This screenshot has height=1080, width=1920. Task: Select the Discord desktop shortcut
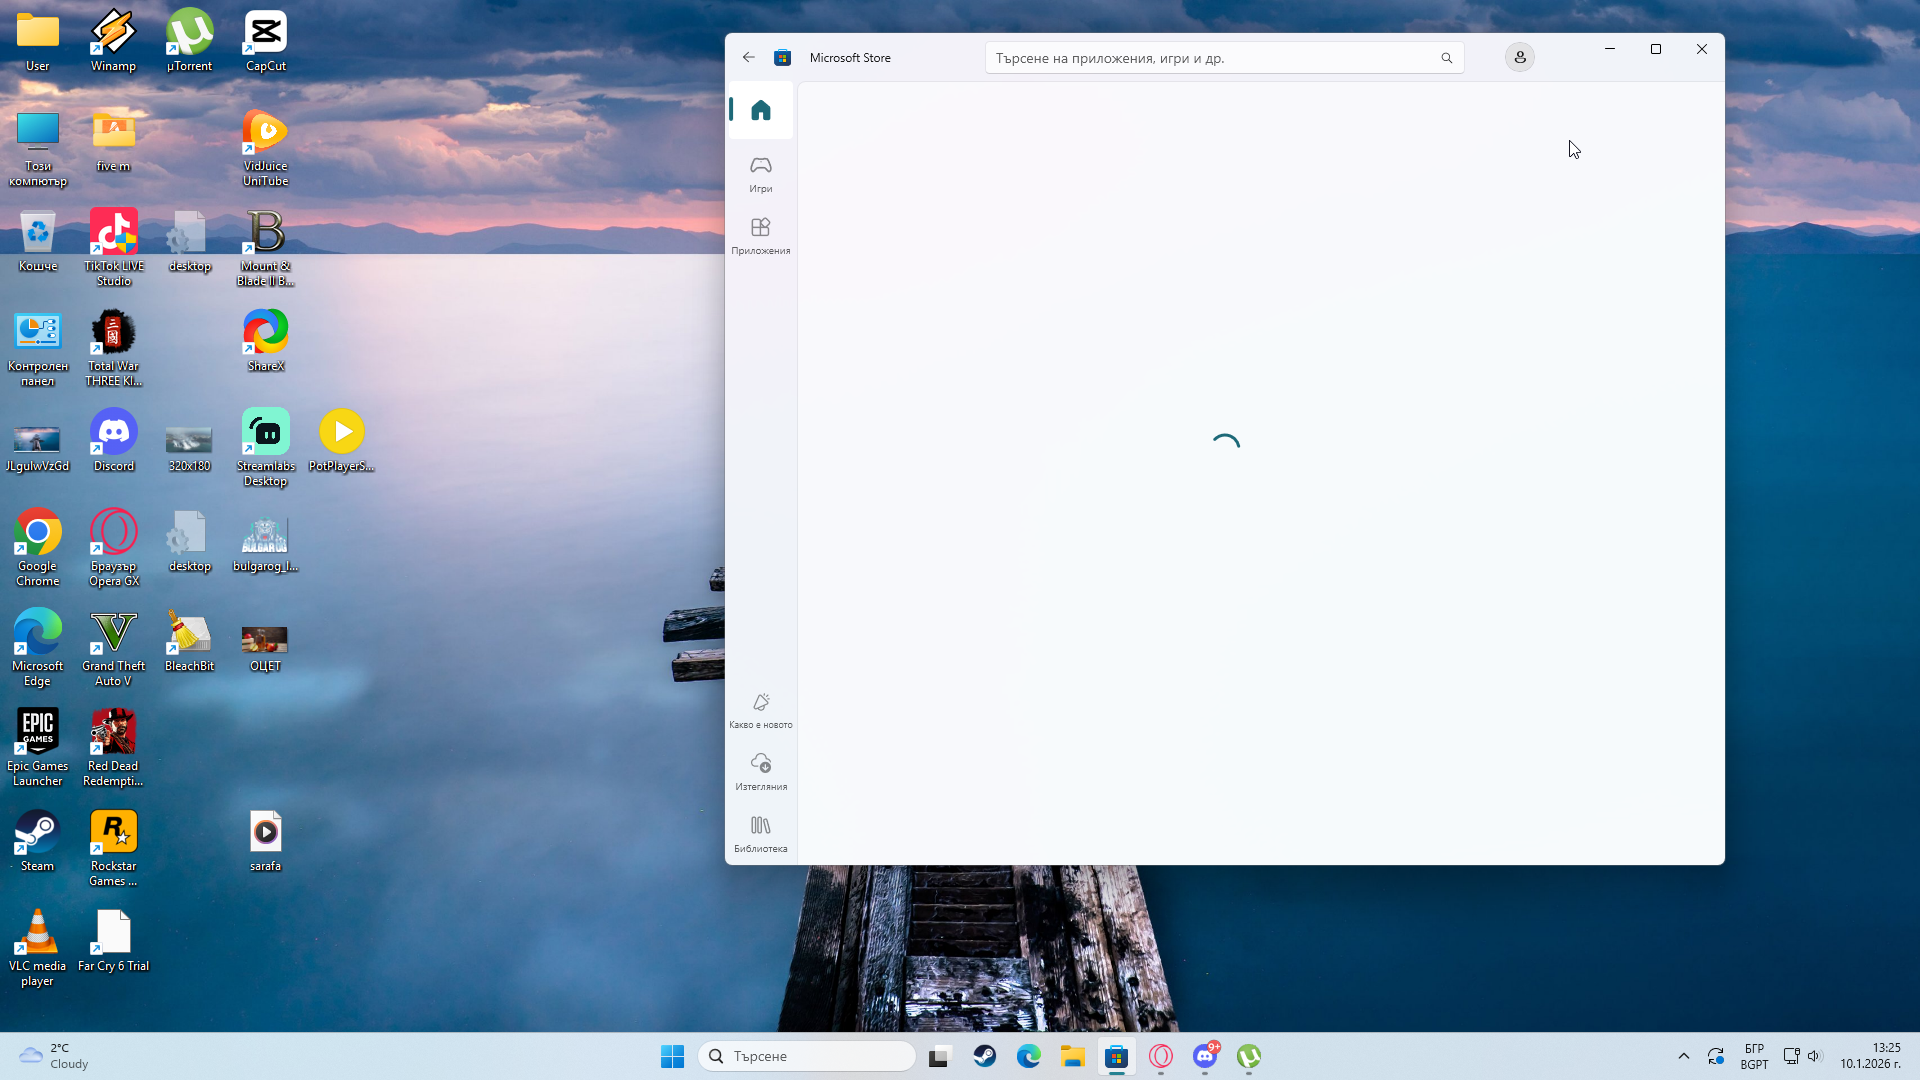113,440
